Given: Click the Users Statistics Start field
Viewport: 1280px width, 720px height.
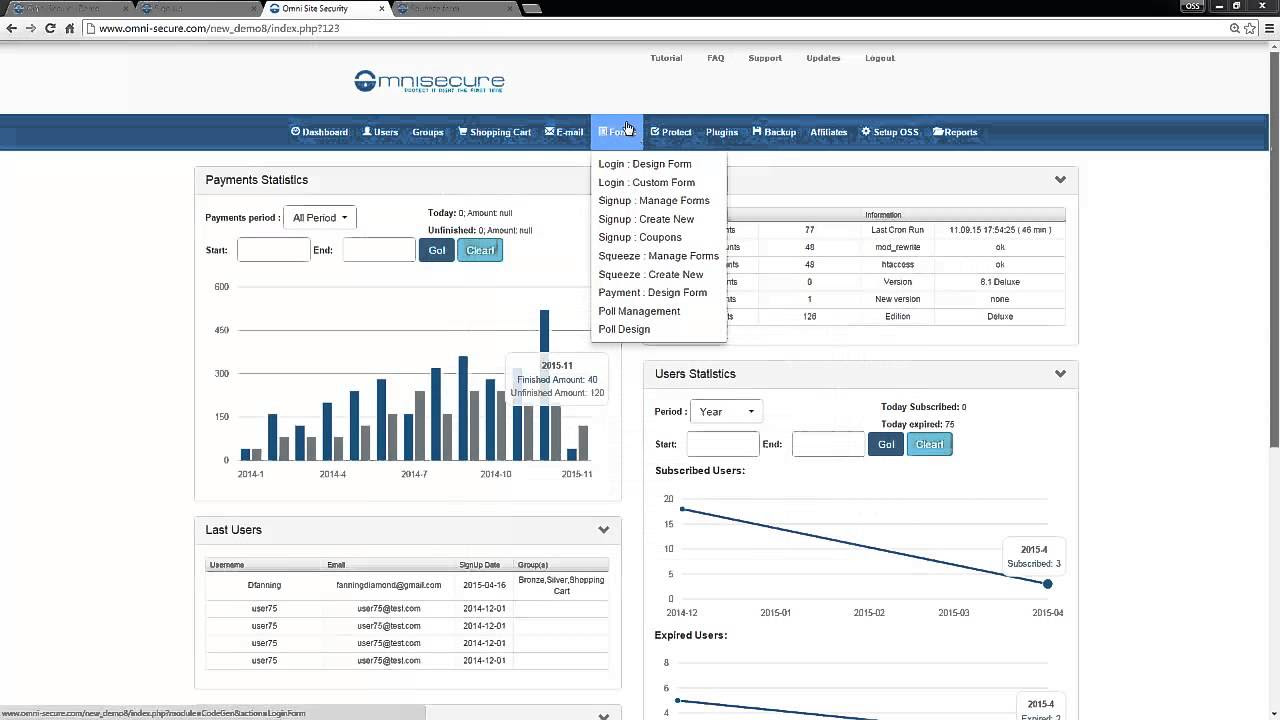Looking at the screenshot, I should click(723, 444).
